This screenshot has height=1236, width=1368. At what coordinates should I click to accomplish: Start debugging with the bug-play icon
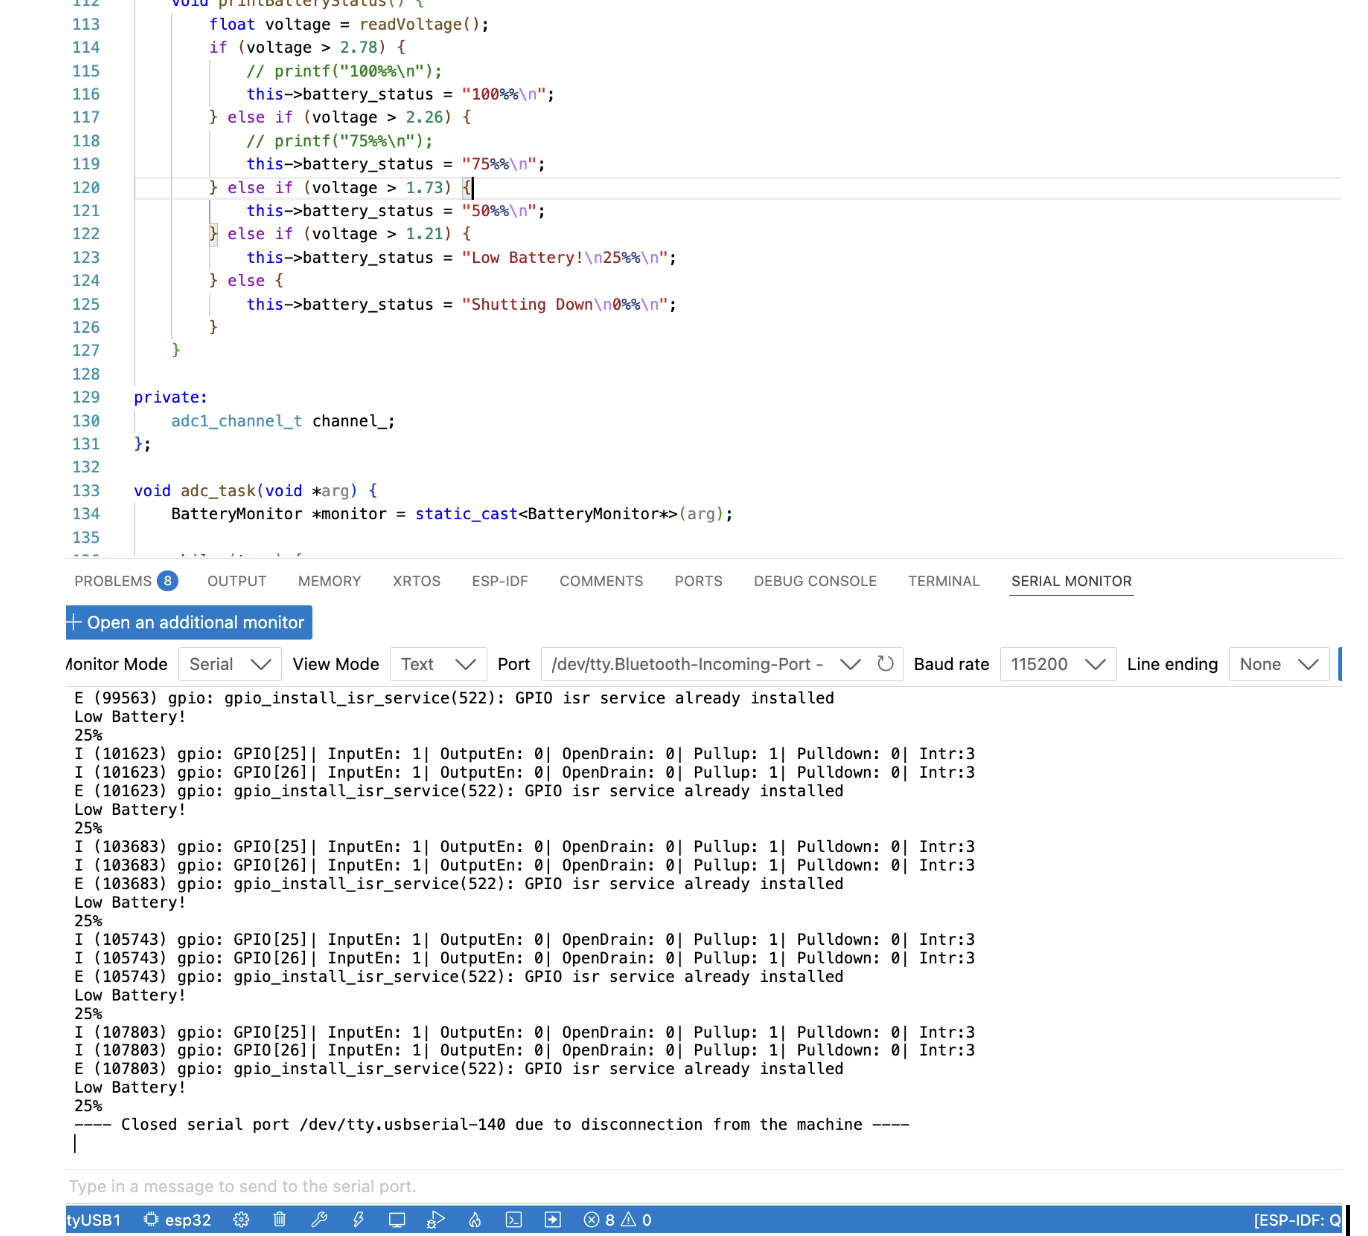435,1220
